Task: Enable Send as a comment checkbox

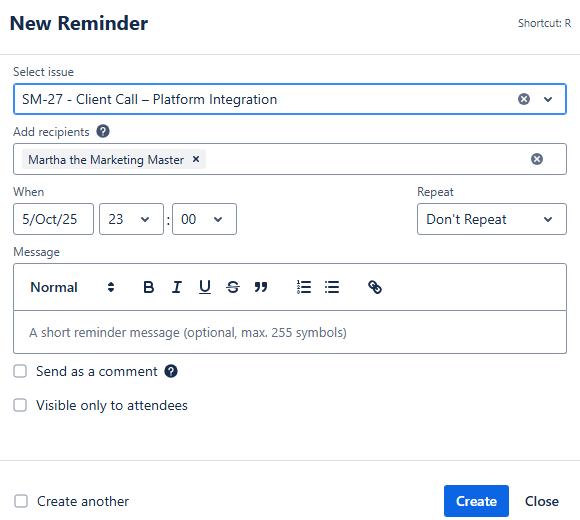Action: (20, 371)
